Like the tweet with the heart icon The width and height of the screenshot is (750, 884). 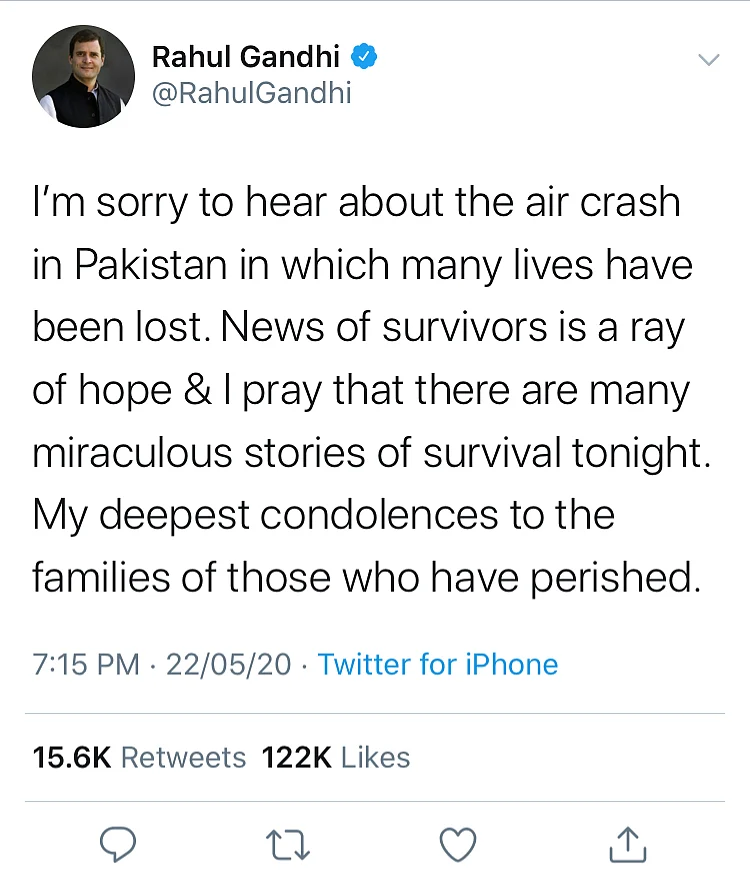click(457, 845)
